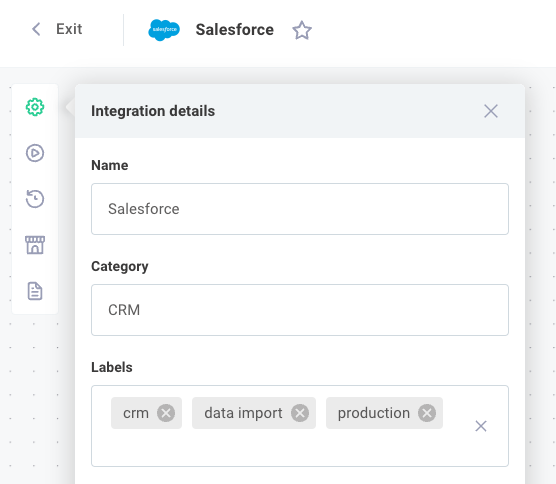Click the Salesforce title in header
The width and height of the screenshot is (556, 484).
235,30
